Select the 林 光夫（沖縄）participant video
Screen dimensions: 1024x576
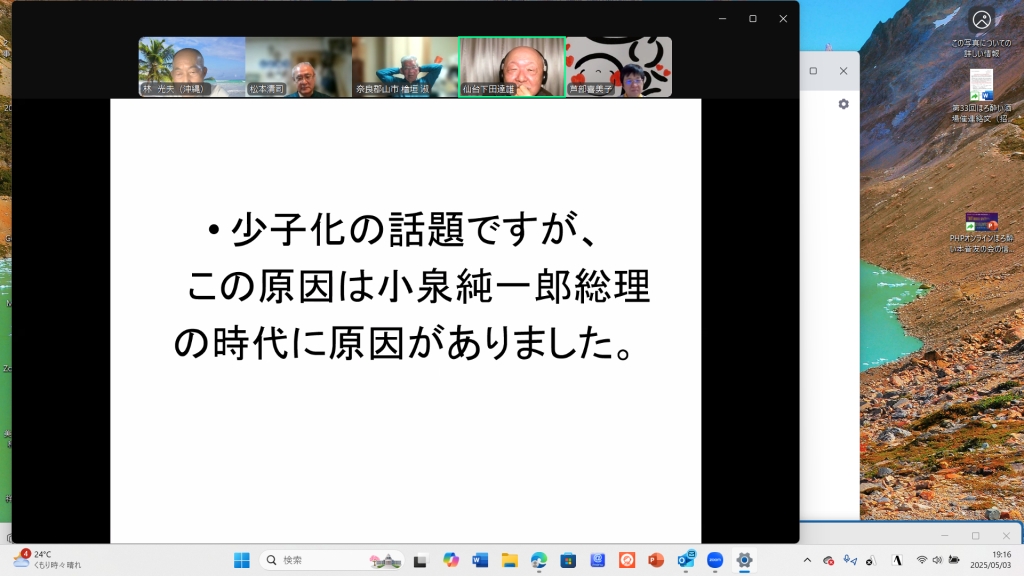[192, 67]
